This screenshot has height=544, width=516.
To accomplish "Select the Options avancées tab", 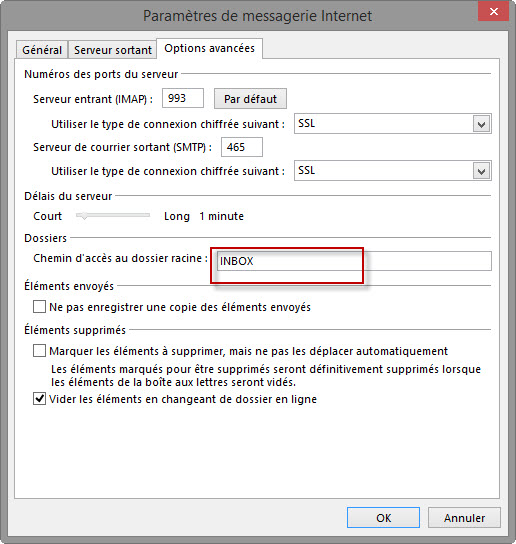I will pos(209,48).
